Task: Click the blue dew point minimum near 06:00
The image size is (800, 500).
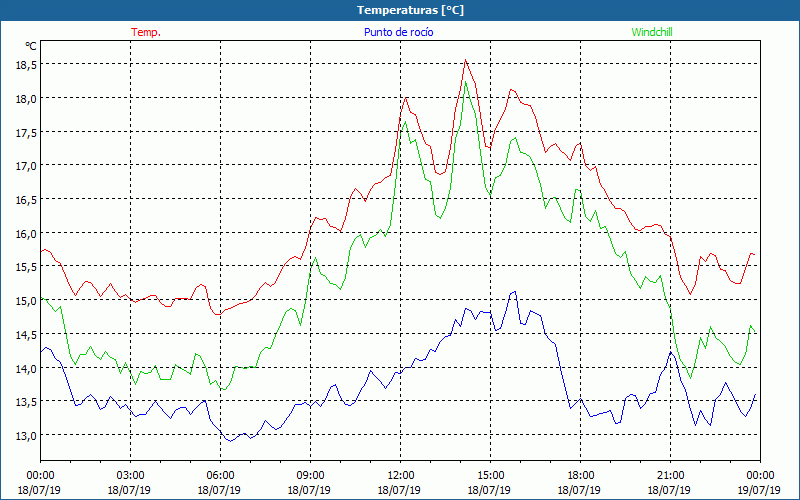Action: pos(230,441)
